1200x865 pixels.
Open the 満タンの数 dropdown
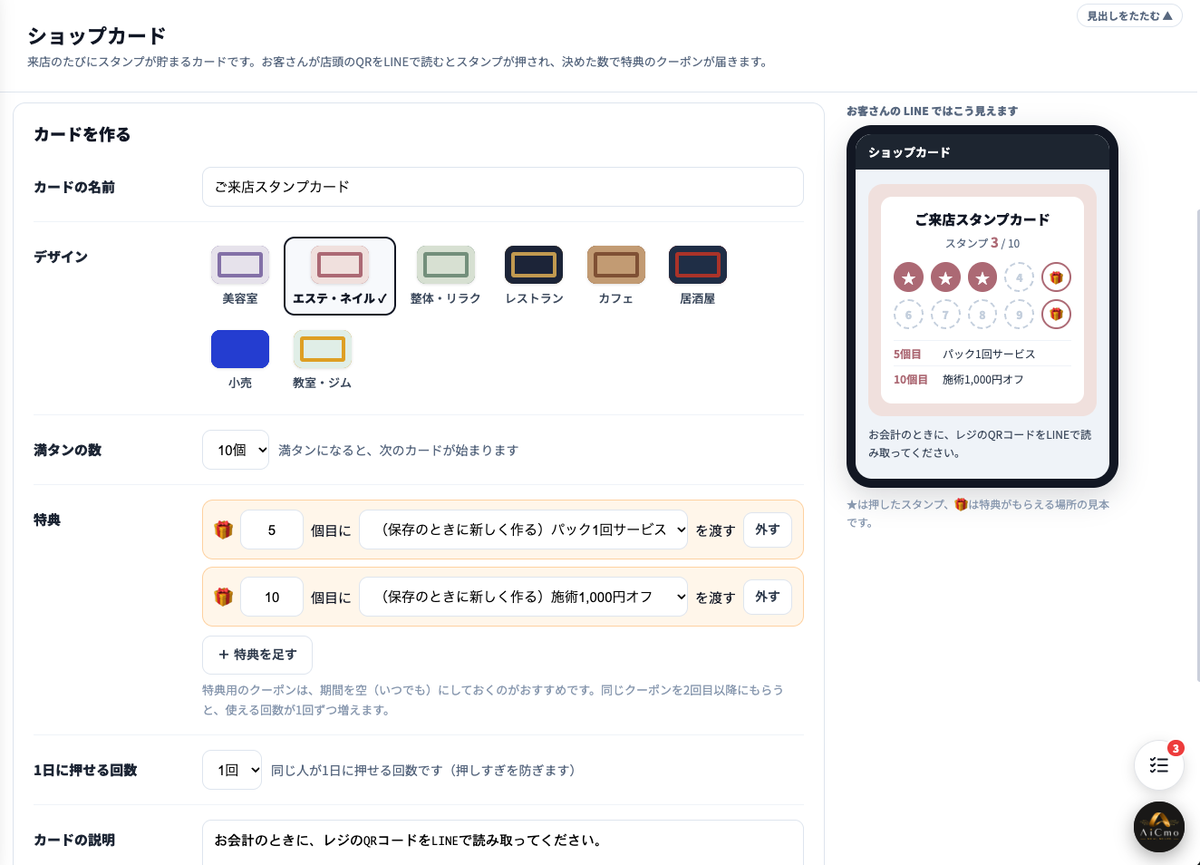(x=235, y=450)
